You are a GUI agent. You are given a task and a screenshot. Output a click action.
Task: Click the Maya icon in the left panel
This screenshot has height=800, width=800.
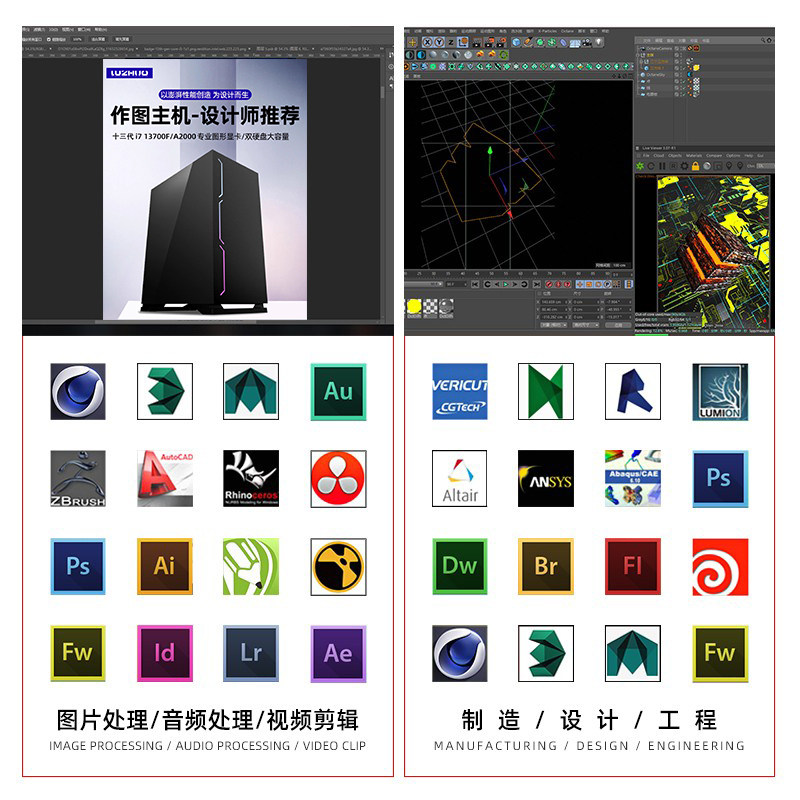(251, 391)
